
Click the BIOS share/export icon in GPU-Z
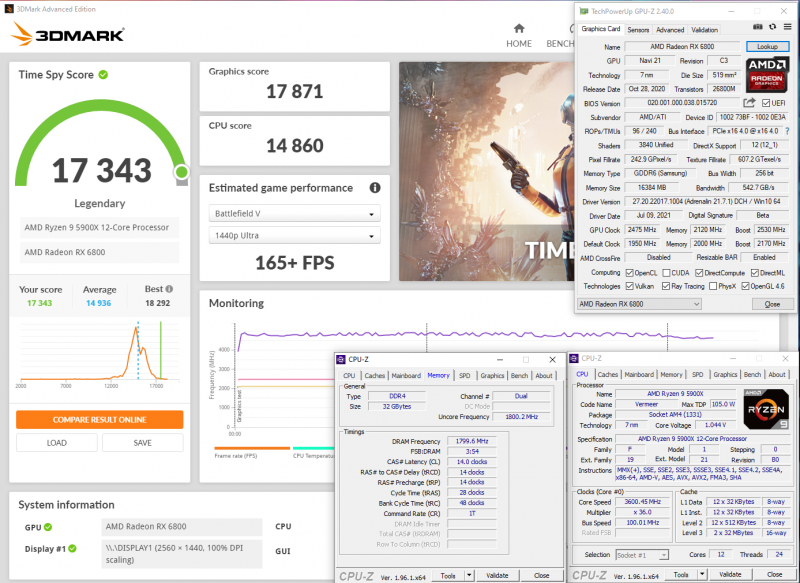(x=749, y=102)
